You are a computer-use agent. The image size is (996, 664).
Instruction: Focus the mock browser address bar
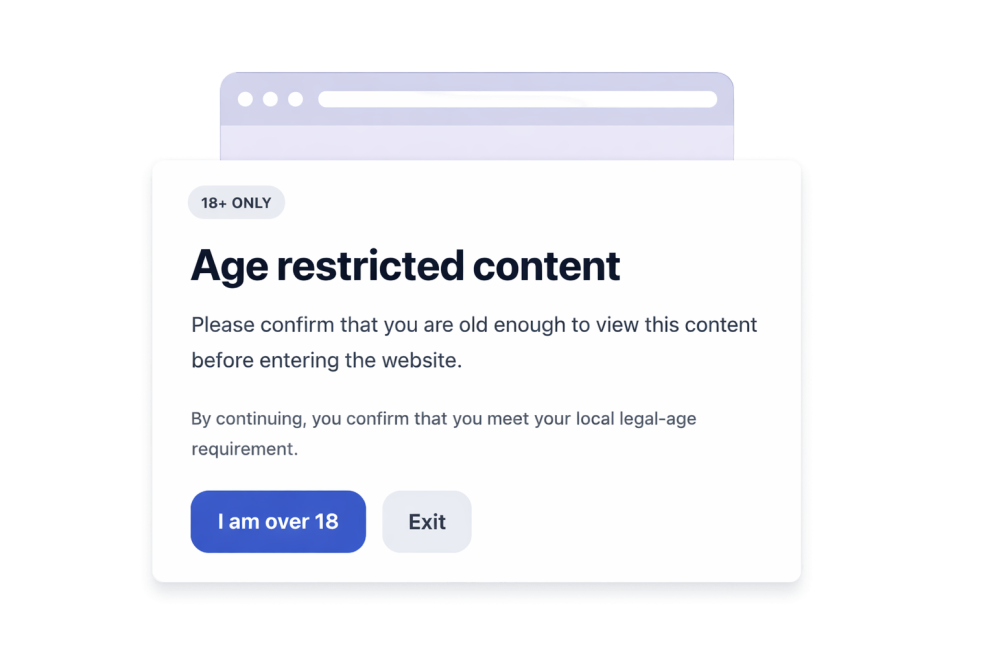(518, 99)
